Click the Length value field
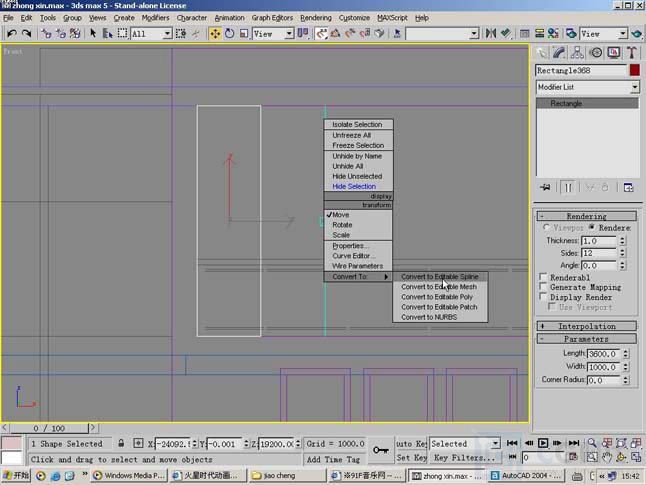Viewport: 646px width, 485px height. [x=604, y=354]
